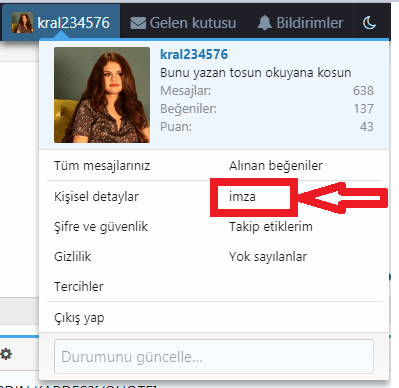Image resolution: width=399 pixels, height=388 pixels.
Task: Open Kişisel detaylar
Action: 96,197
